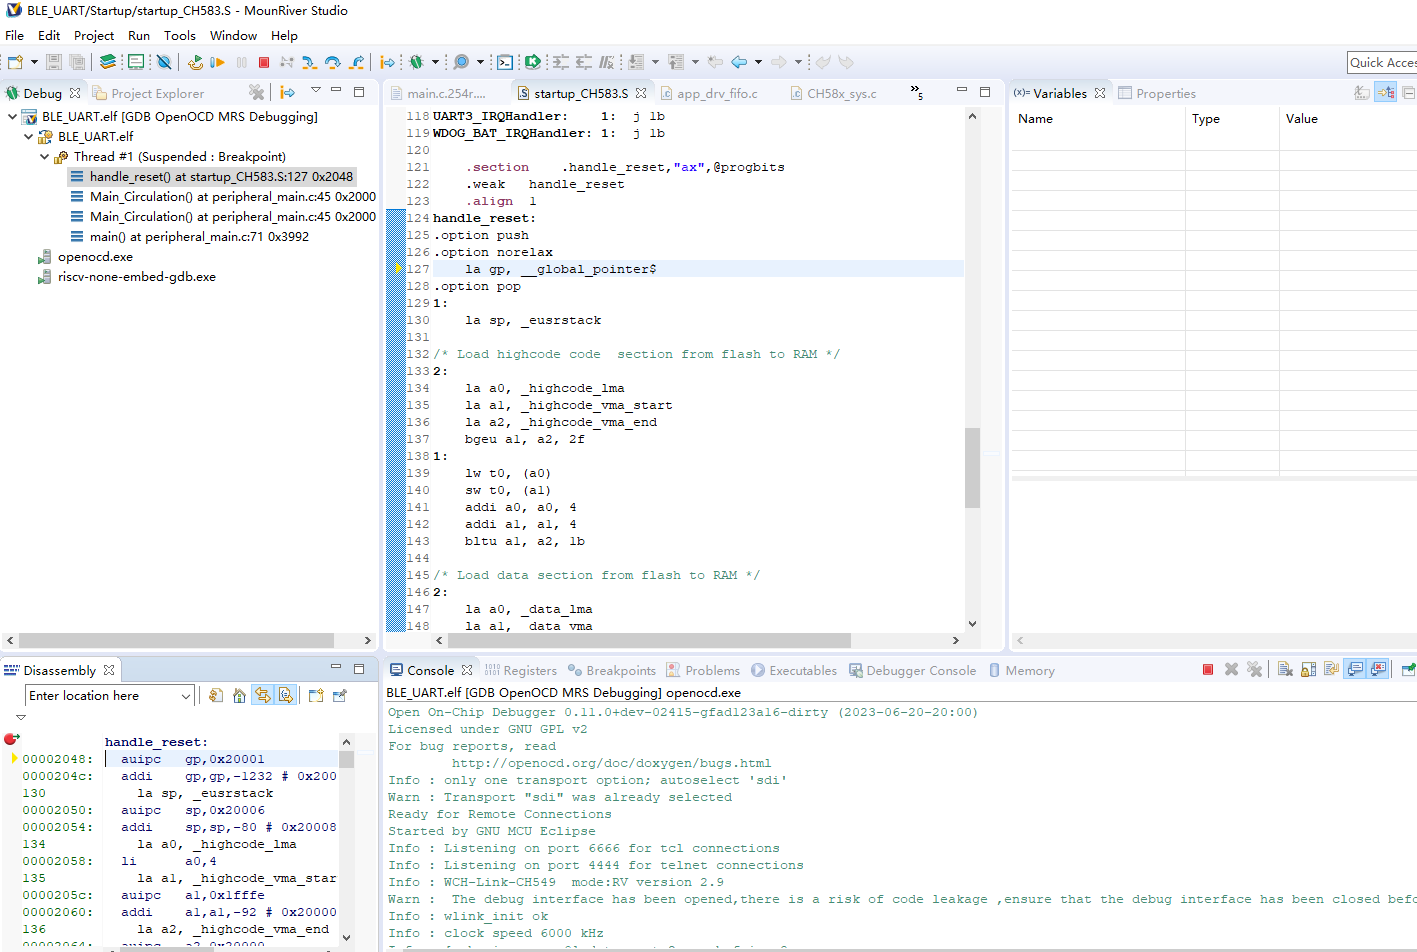
Task: Click the Pin Console icon
Action: point(1408,669)
